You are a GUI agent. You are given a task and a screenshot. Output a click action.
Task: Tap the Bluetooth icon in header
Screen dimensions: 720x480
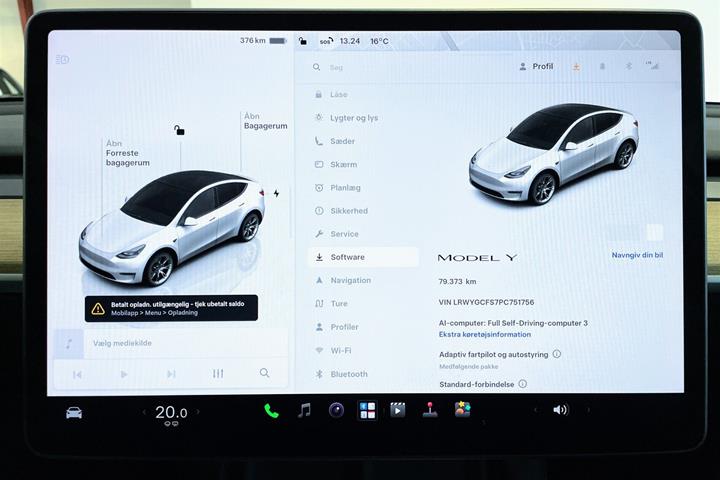click(x=629, y=66)
